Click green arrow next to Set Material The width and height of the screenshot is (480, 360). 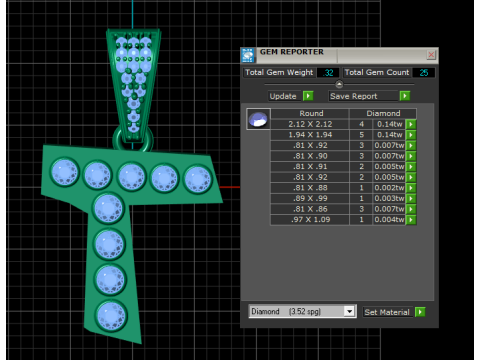coord(420,312)
